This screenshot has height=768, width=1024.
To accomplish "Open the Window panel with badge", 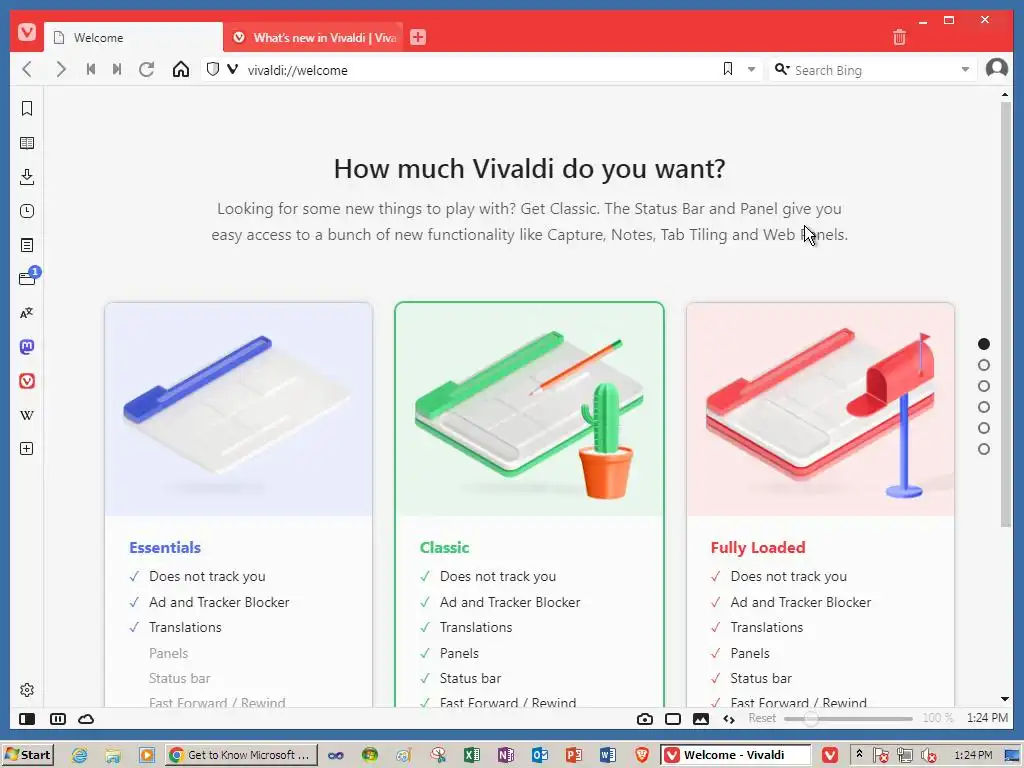I will coord(28,278).
